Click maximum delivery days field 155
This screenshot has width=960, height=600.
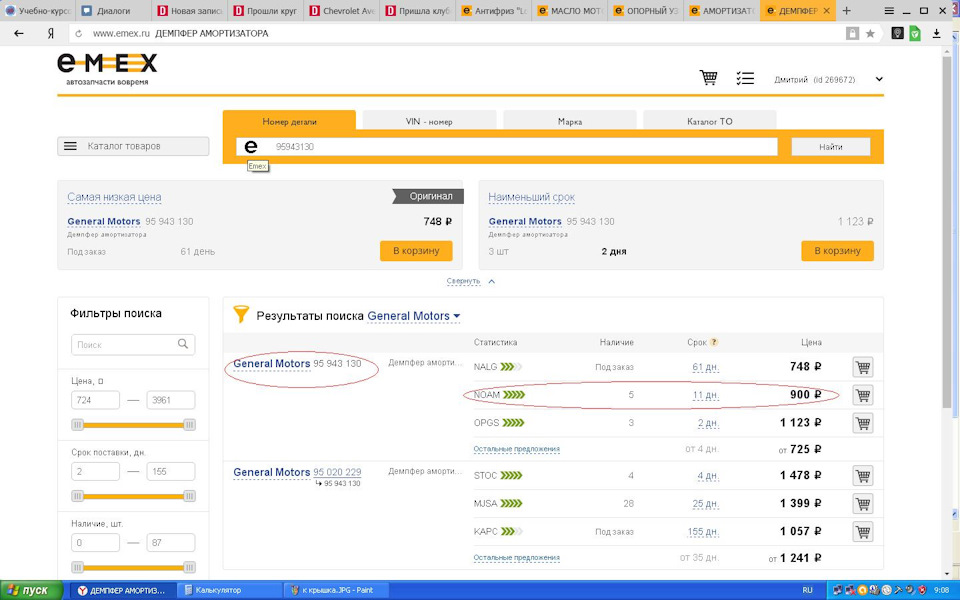click(171, 471)
